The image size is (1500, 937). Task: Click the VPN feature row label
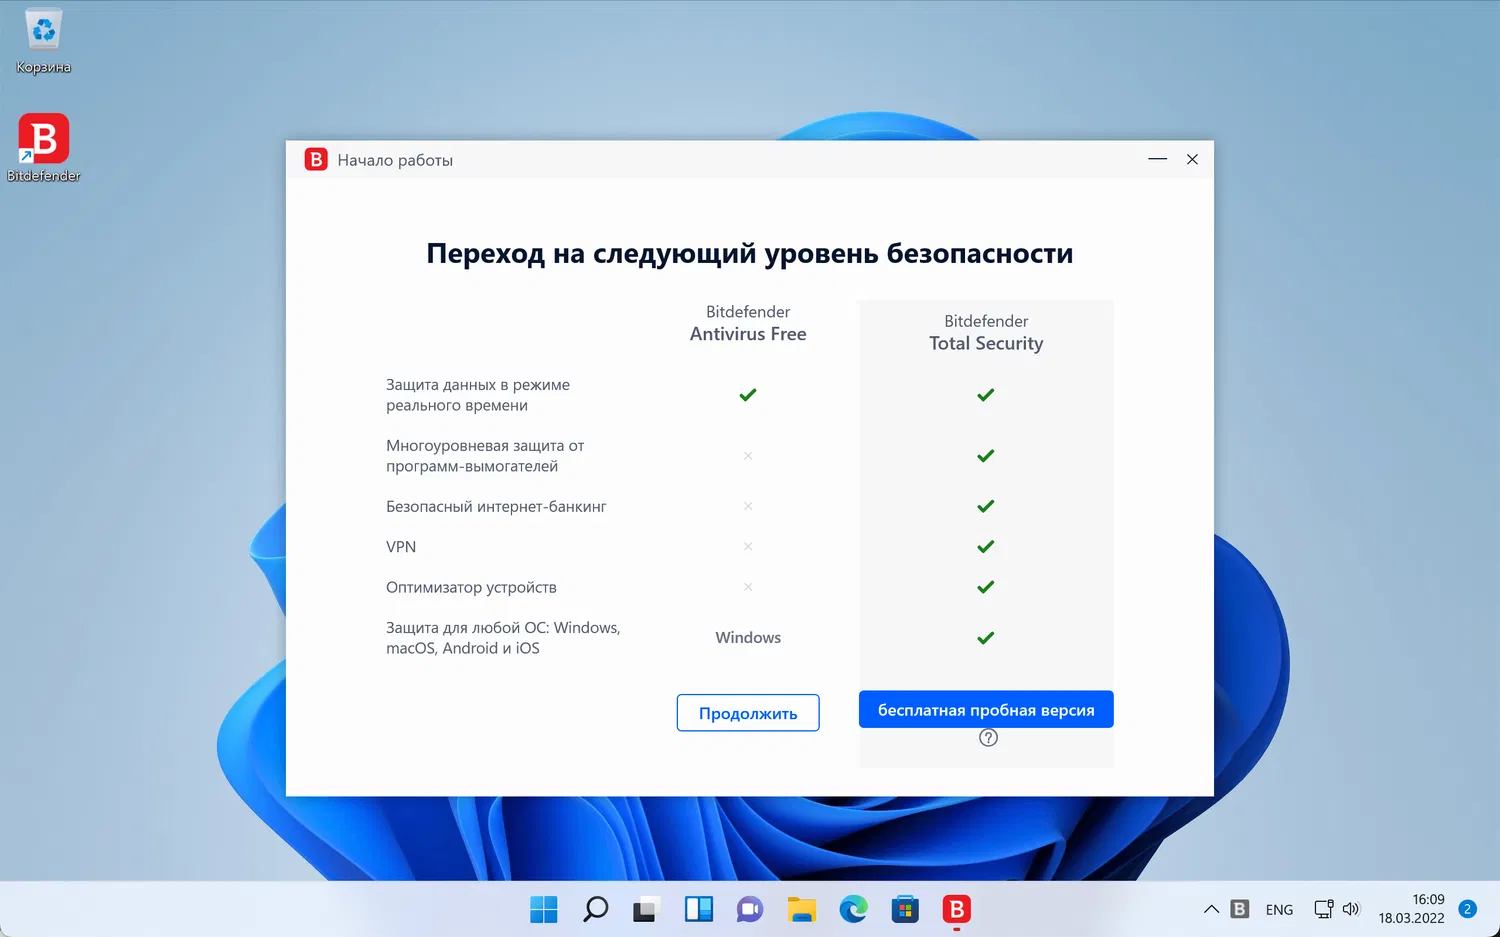coord(401,547)
